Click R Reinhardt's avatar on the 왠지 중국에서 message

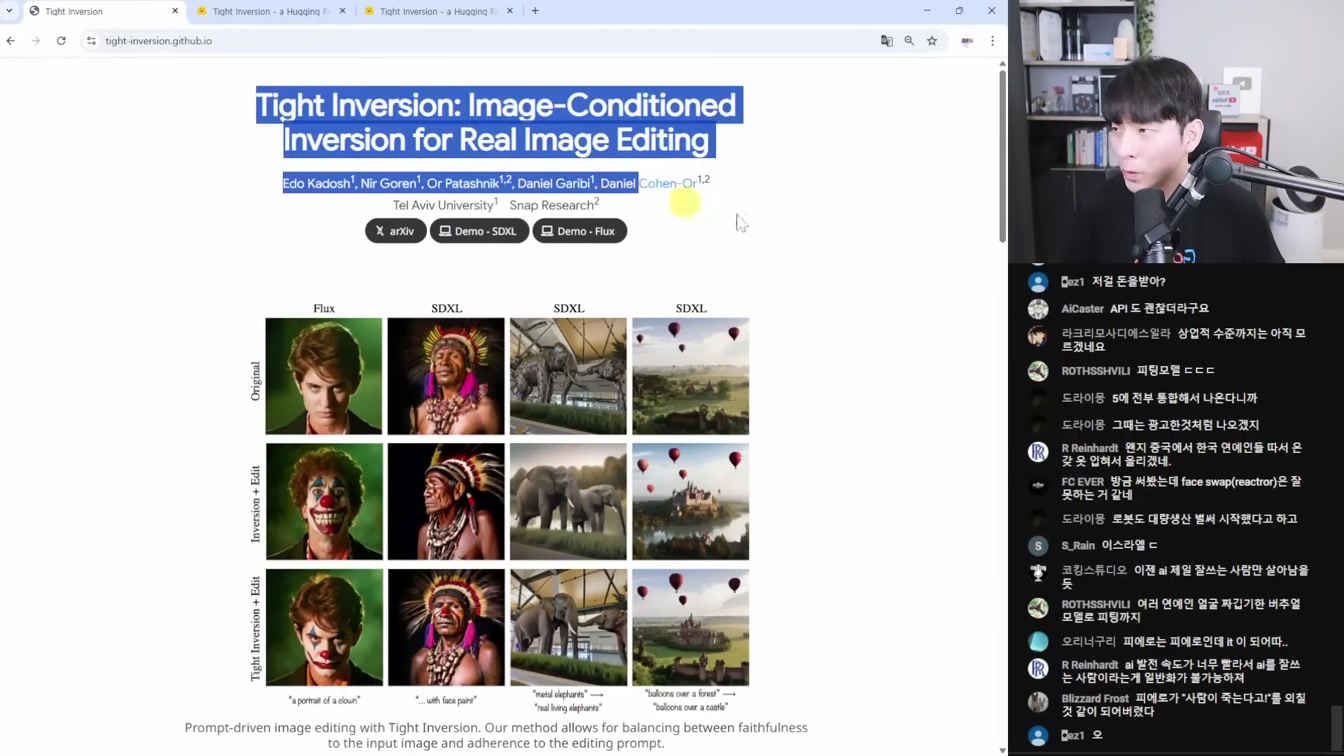pos(1038,452)
